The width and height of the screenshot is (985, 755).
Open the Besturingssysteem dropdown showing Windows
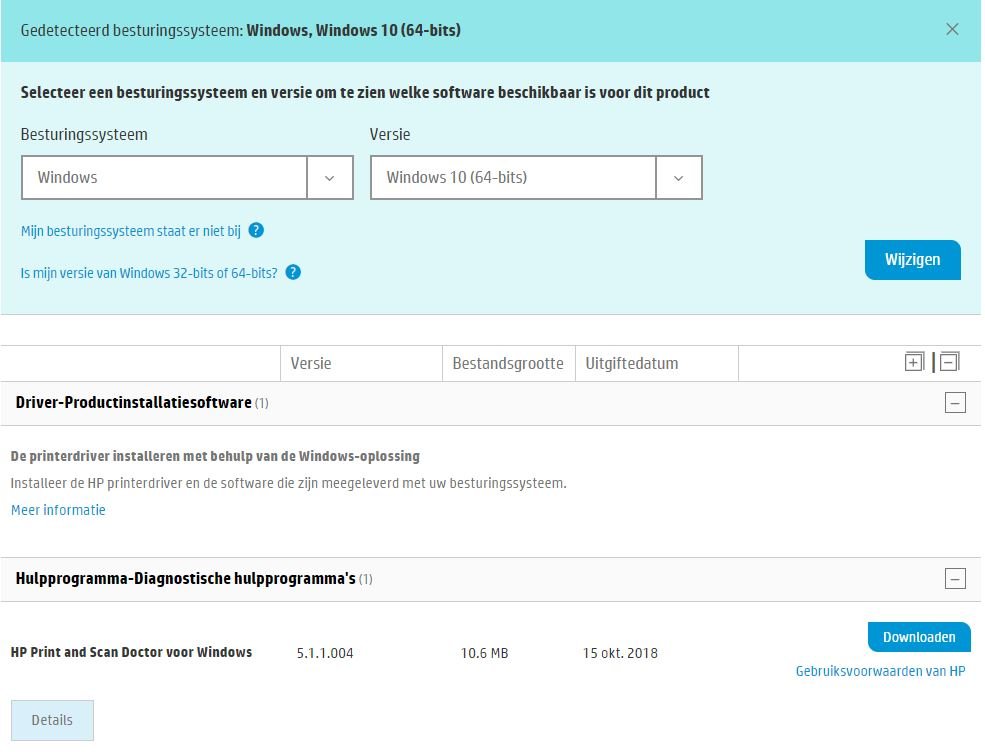click(x=187, y=178)
